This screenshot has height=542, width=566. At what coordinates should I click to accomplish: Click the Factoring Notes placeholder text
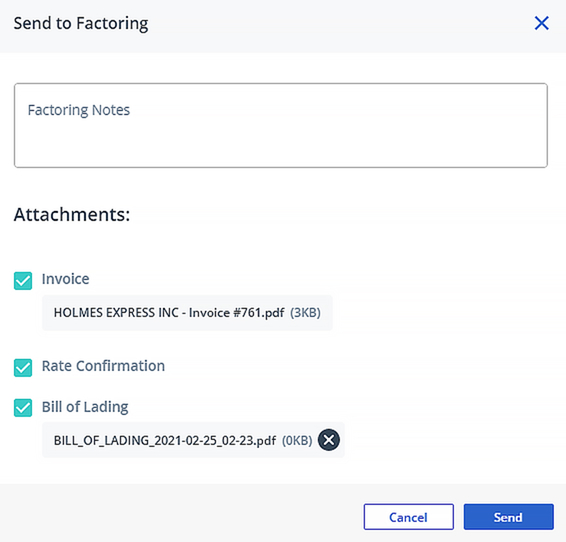pos(79,110)
